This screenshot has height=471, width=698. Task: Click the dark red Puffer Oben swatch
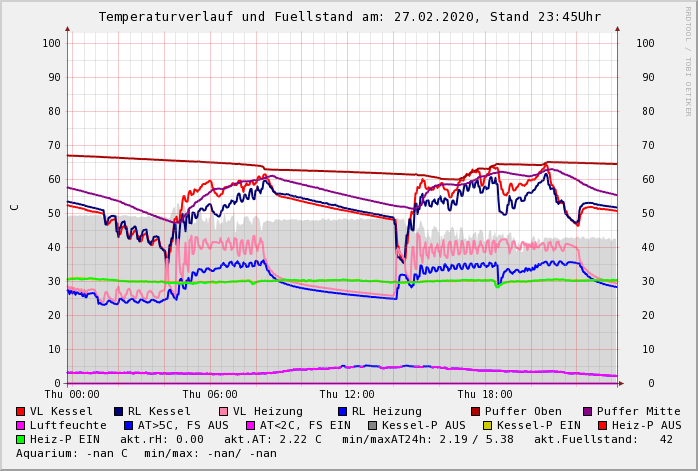(475, 411)
